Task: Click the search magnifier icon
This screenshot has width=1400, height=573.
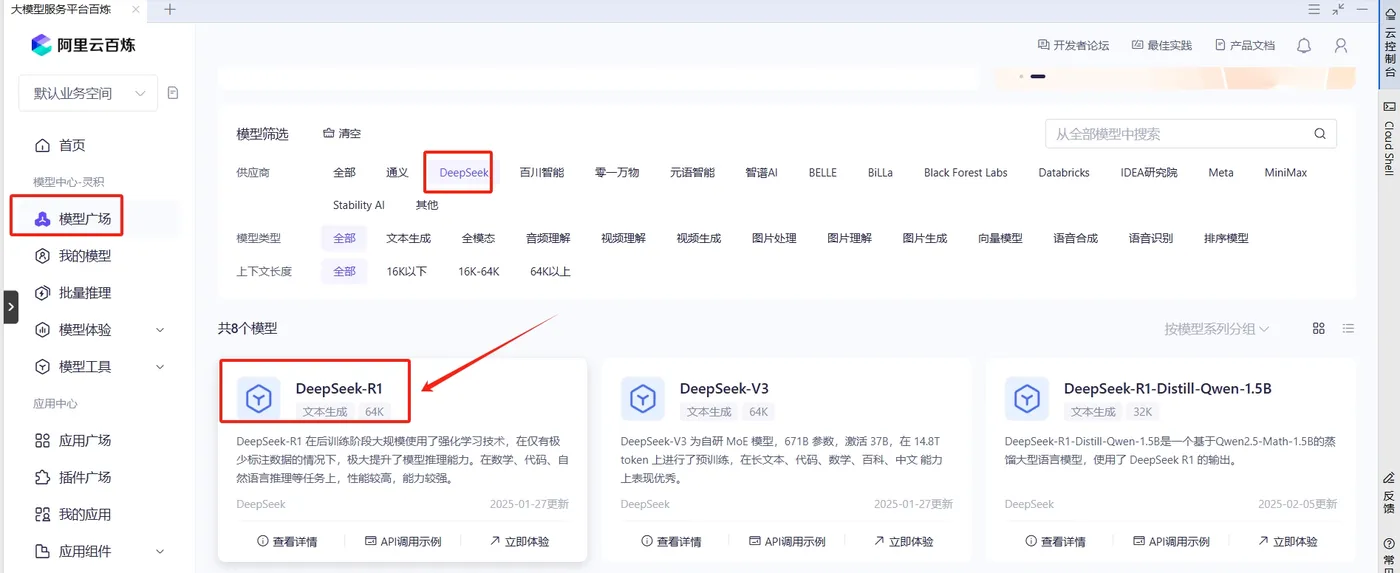Action: coord(1320,134)
